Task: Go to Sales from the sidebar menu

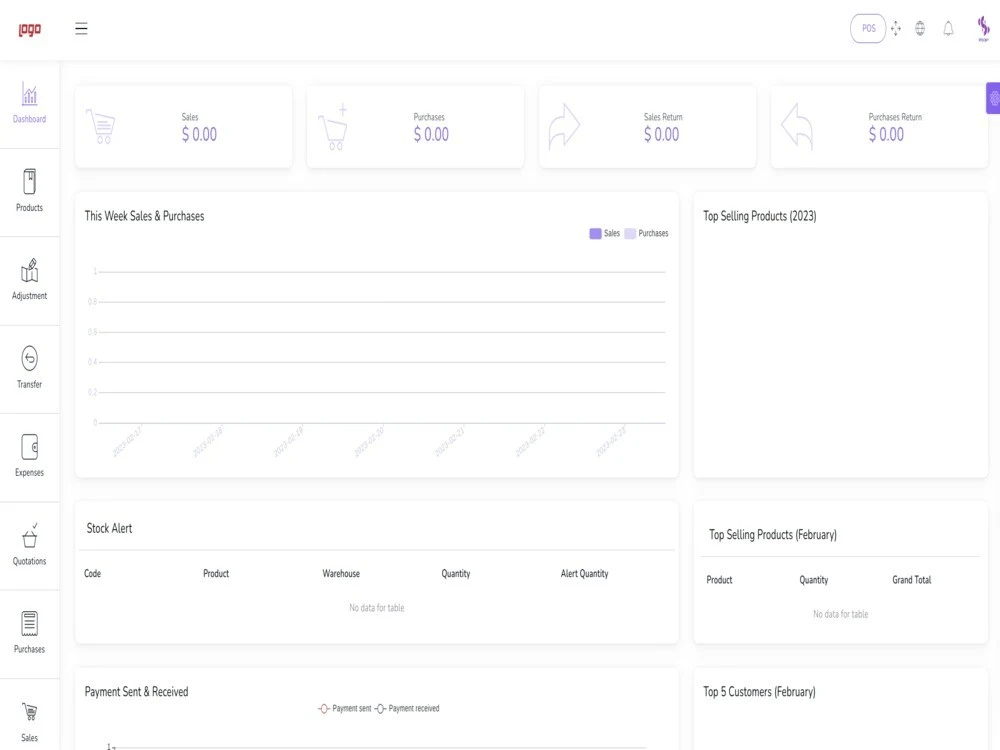Action: pos(30,718)
